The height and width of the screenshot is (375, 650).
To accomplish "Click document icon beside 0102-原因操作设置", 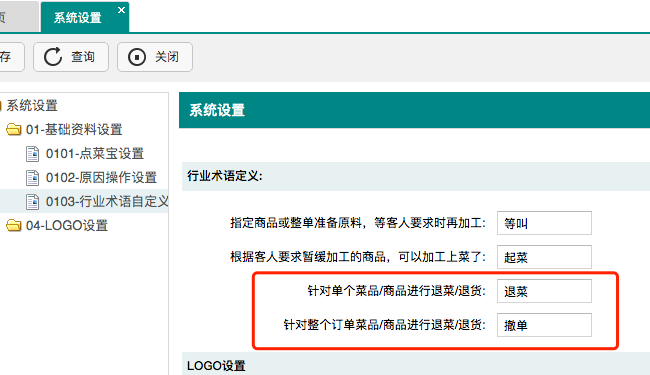I will pos(32,178).
